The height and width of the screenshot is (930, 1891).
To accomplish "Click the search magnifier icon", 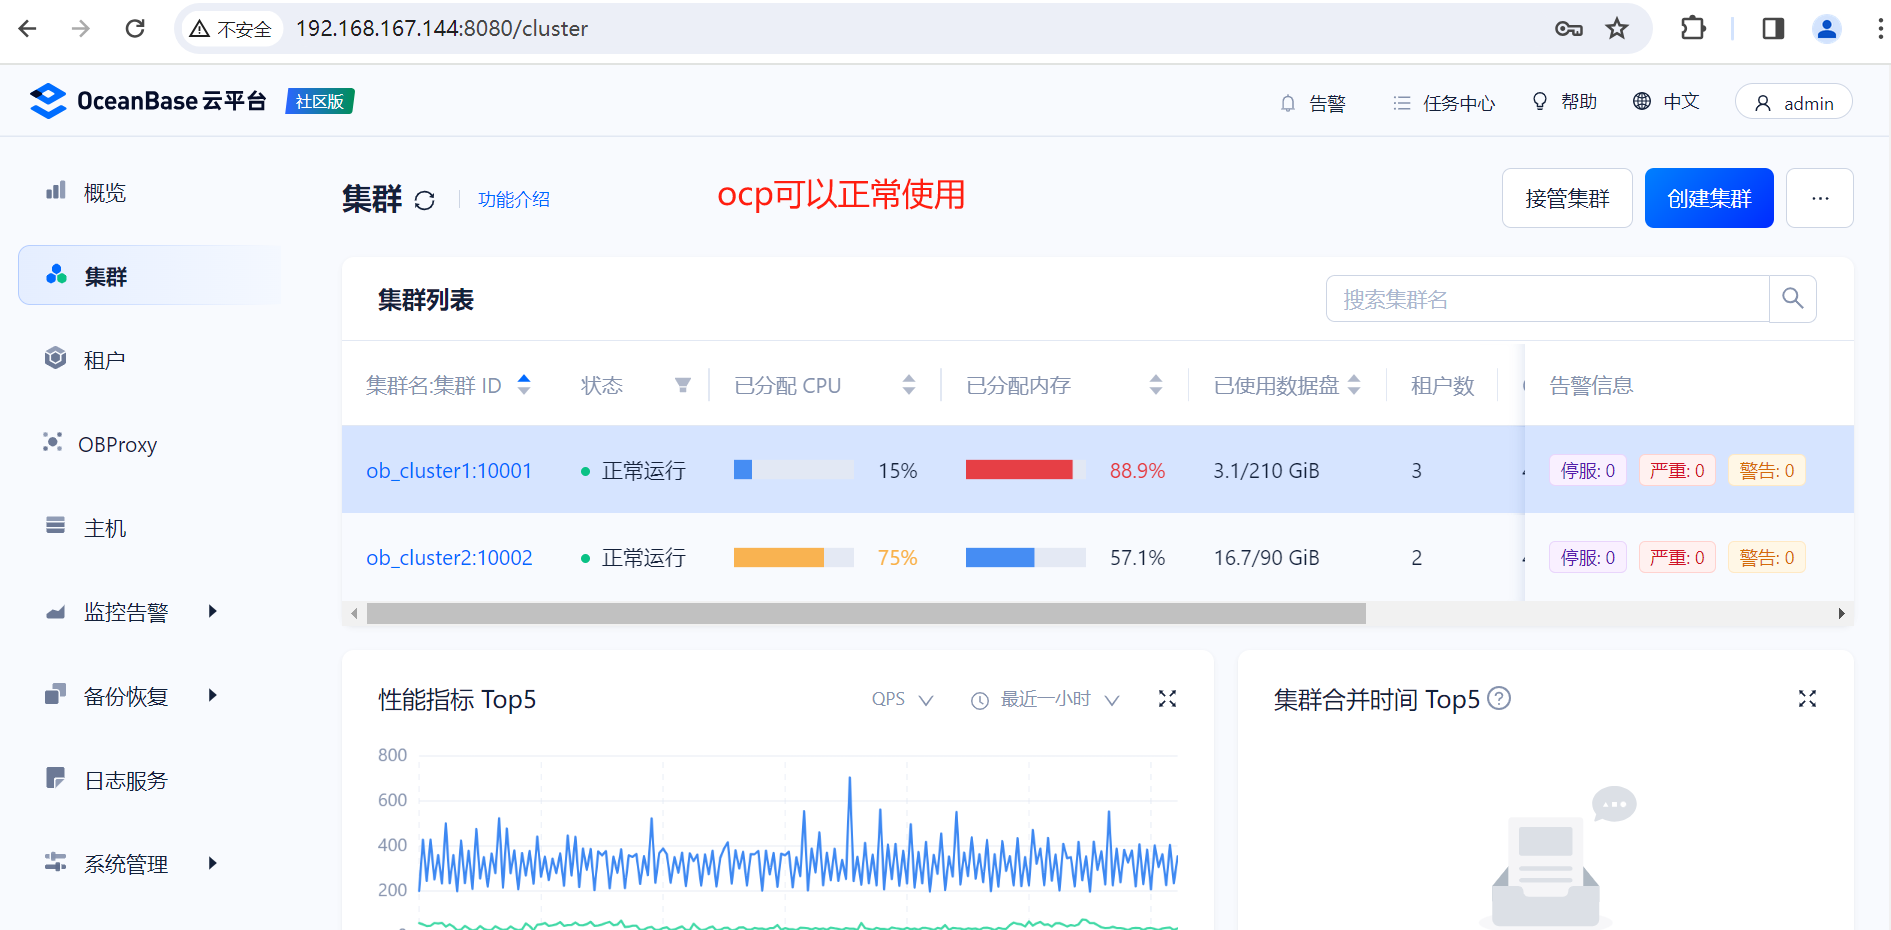I will coord(1793,298).
